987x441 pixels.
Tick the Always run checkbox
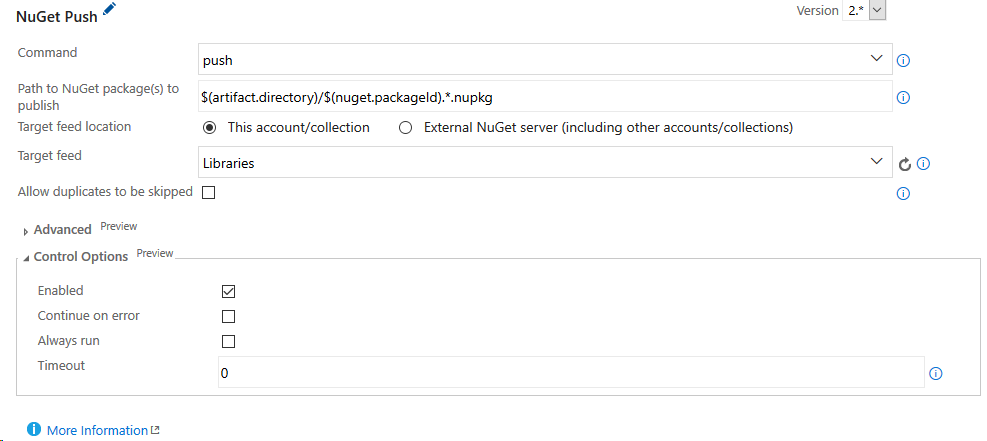[228, 341]
